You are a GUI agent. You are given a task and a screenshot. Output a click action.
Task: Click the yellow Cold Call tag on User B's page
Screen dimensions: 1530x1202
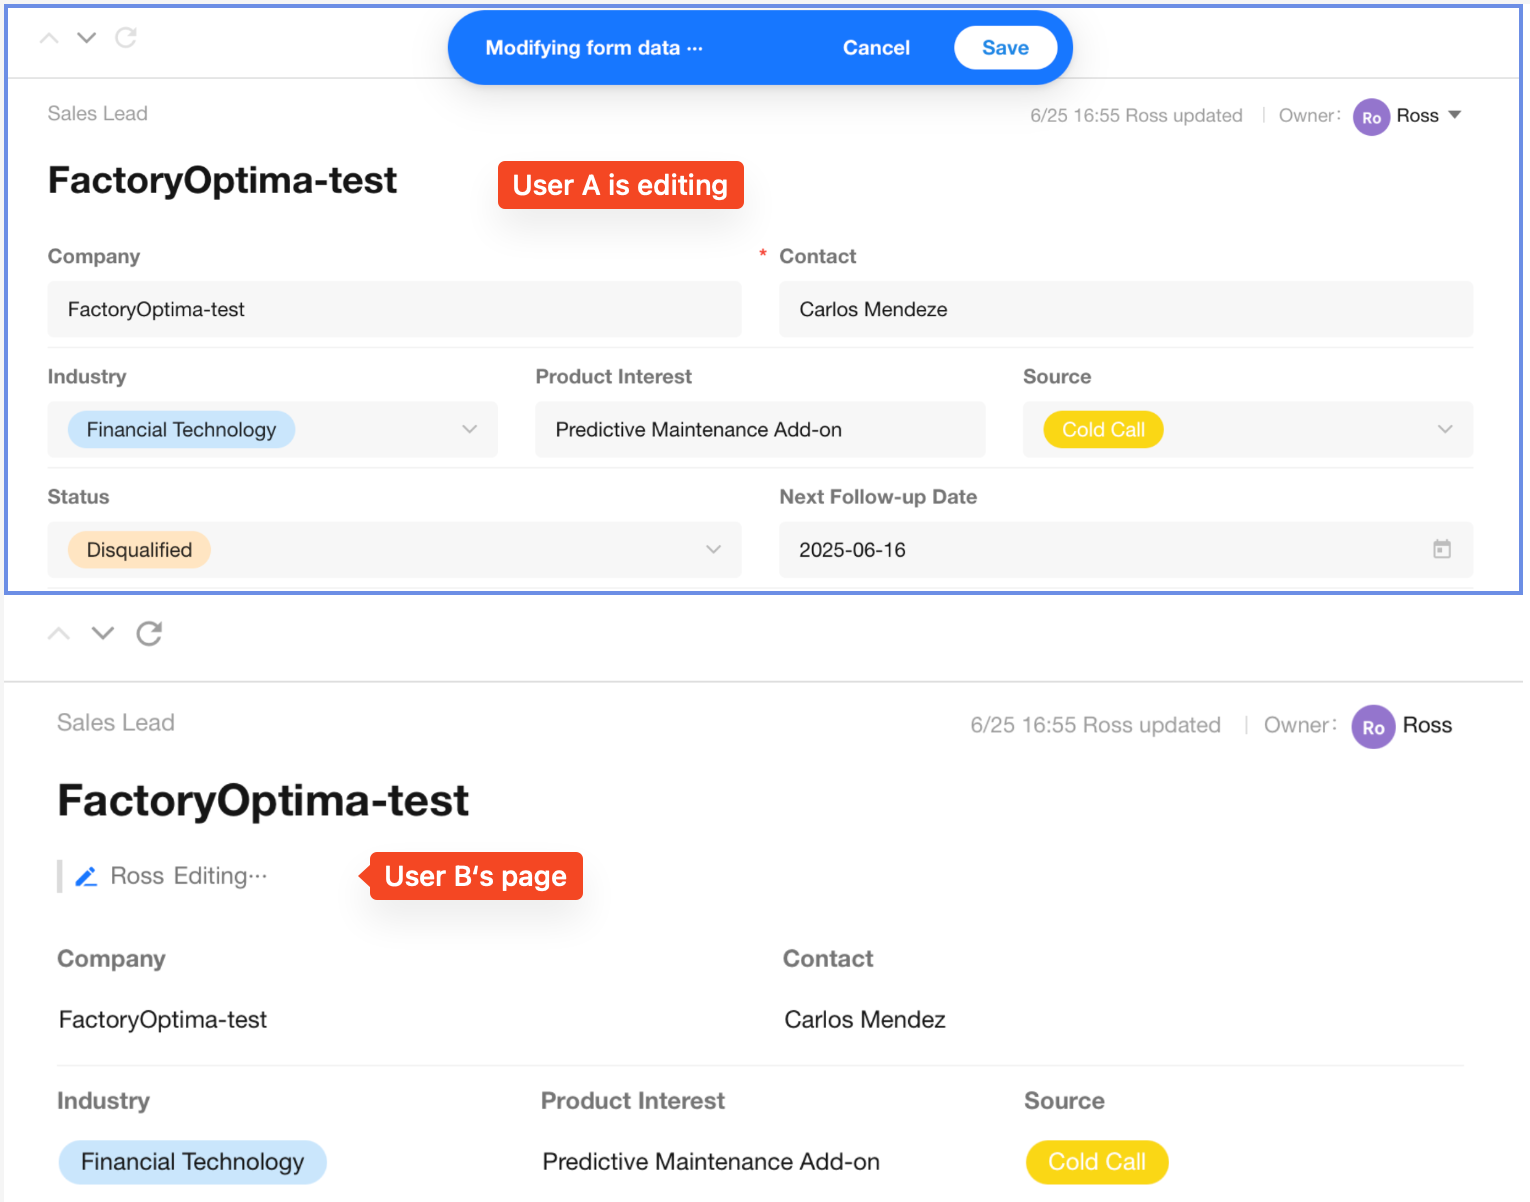[x=1097, y=1162]
